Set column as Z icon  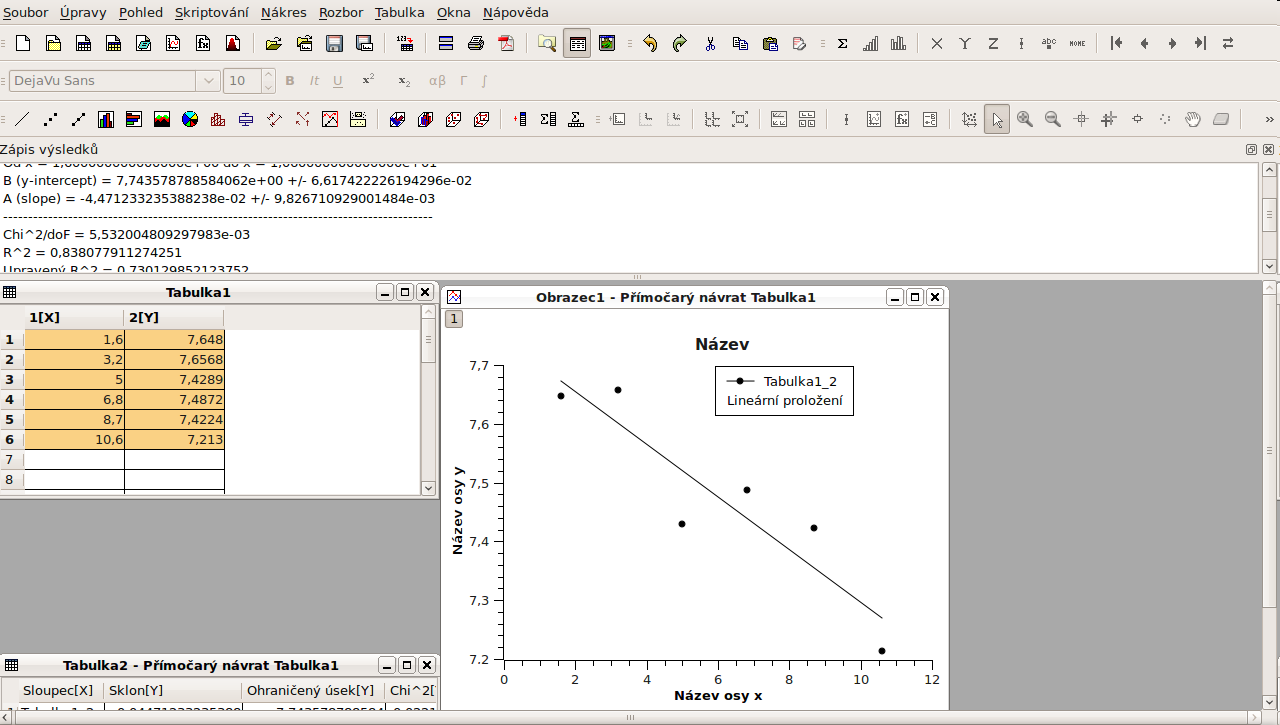point(993,43)
